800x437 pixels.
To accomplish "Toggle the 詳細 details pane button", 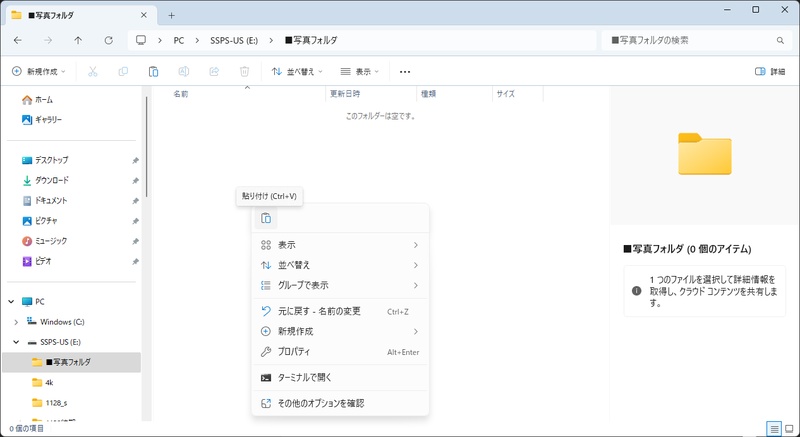I will click(769, 72).
